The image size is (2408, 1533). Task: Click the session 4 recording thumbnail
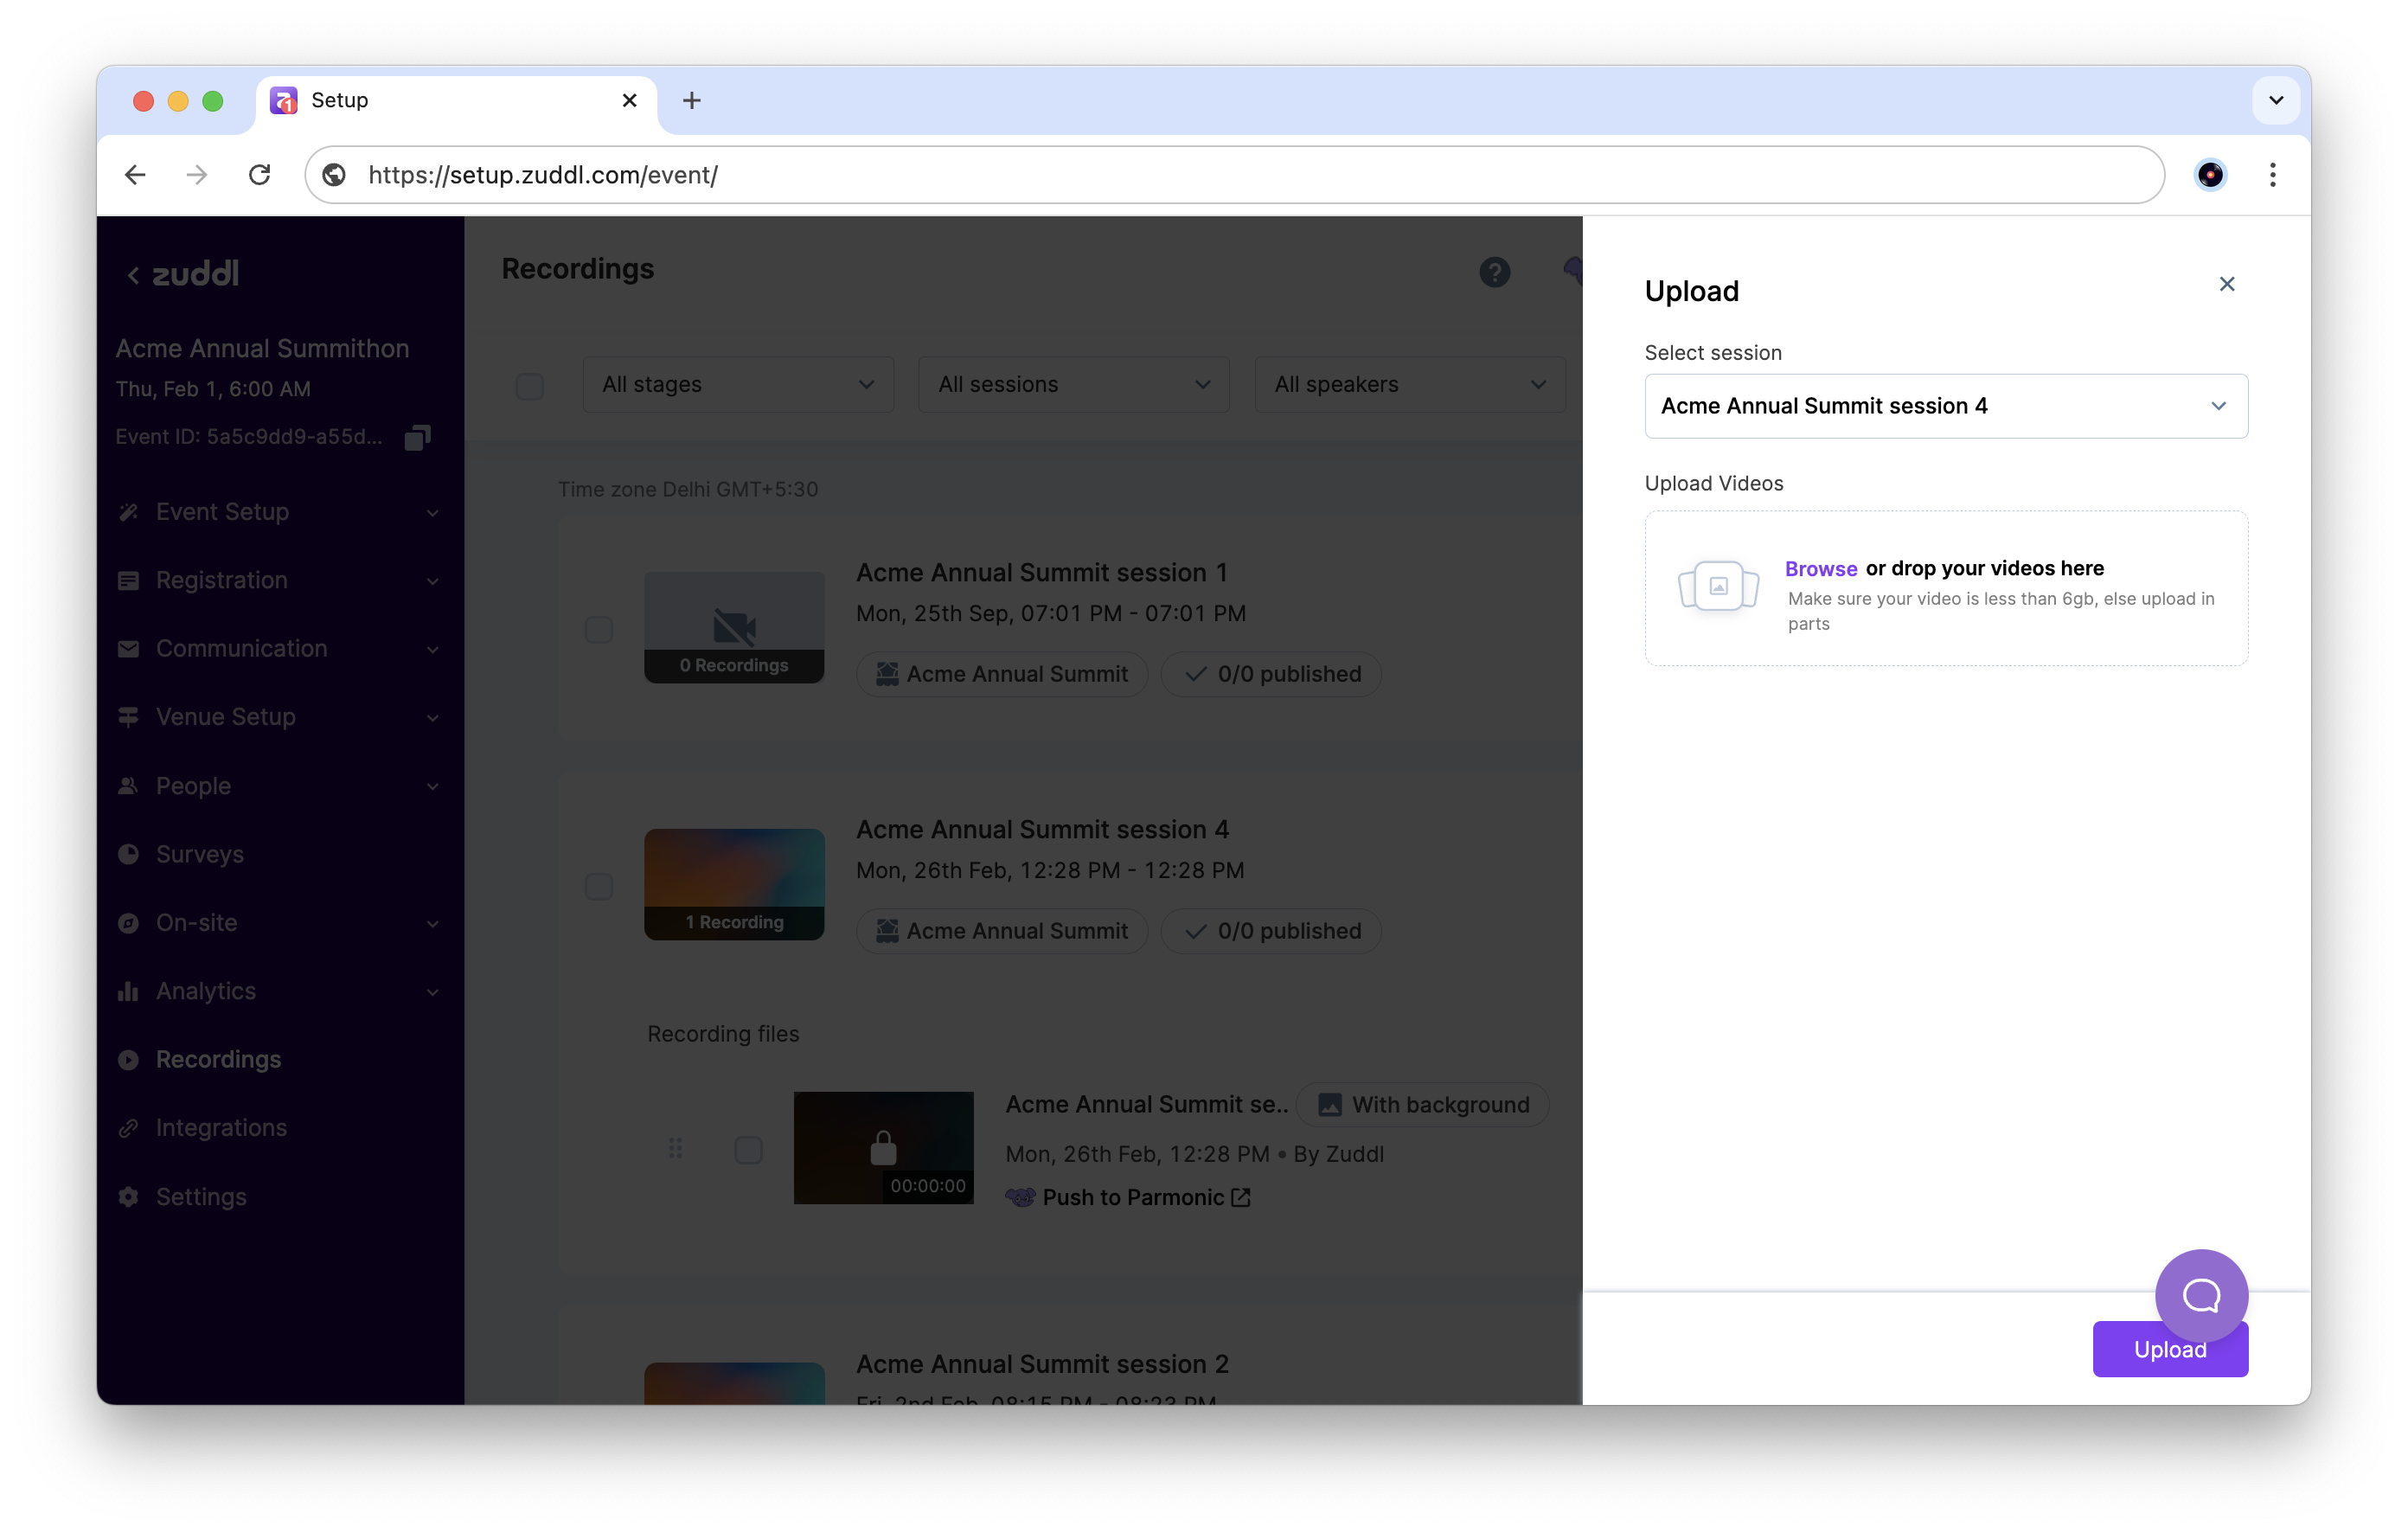[x=734, y=884]
